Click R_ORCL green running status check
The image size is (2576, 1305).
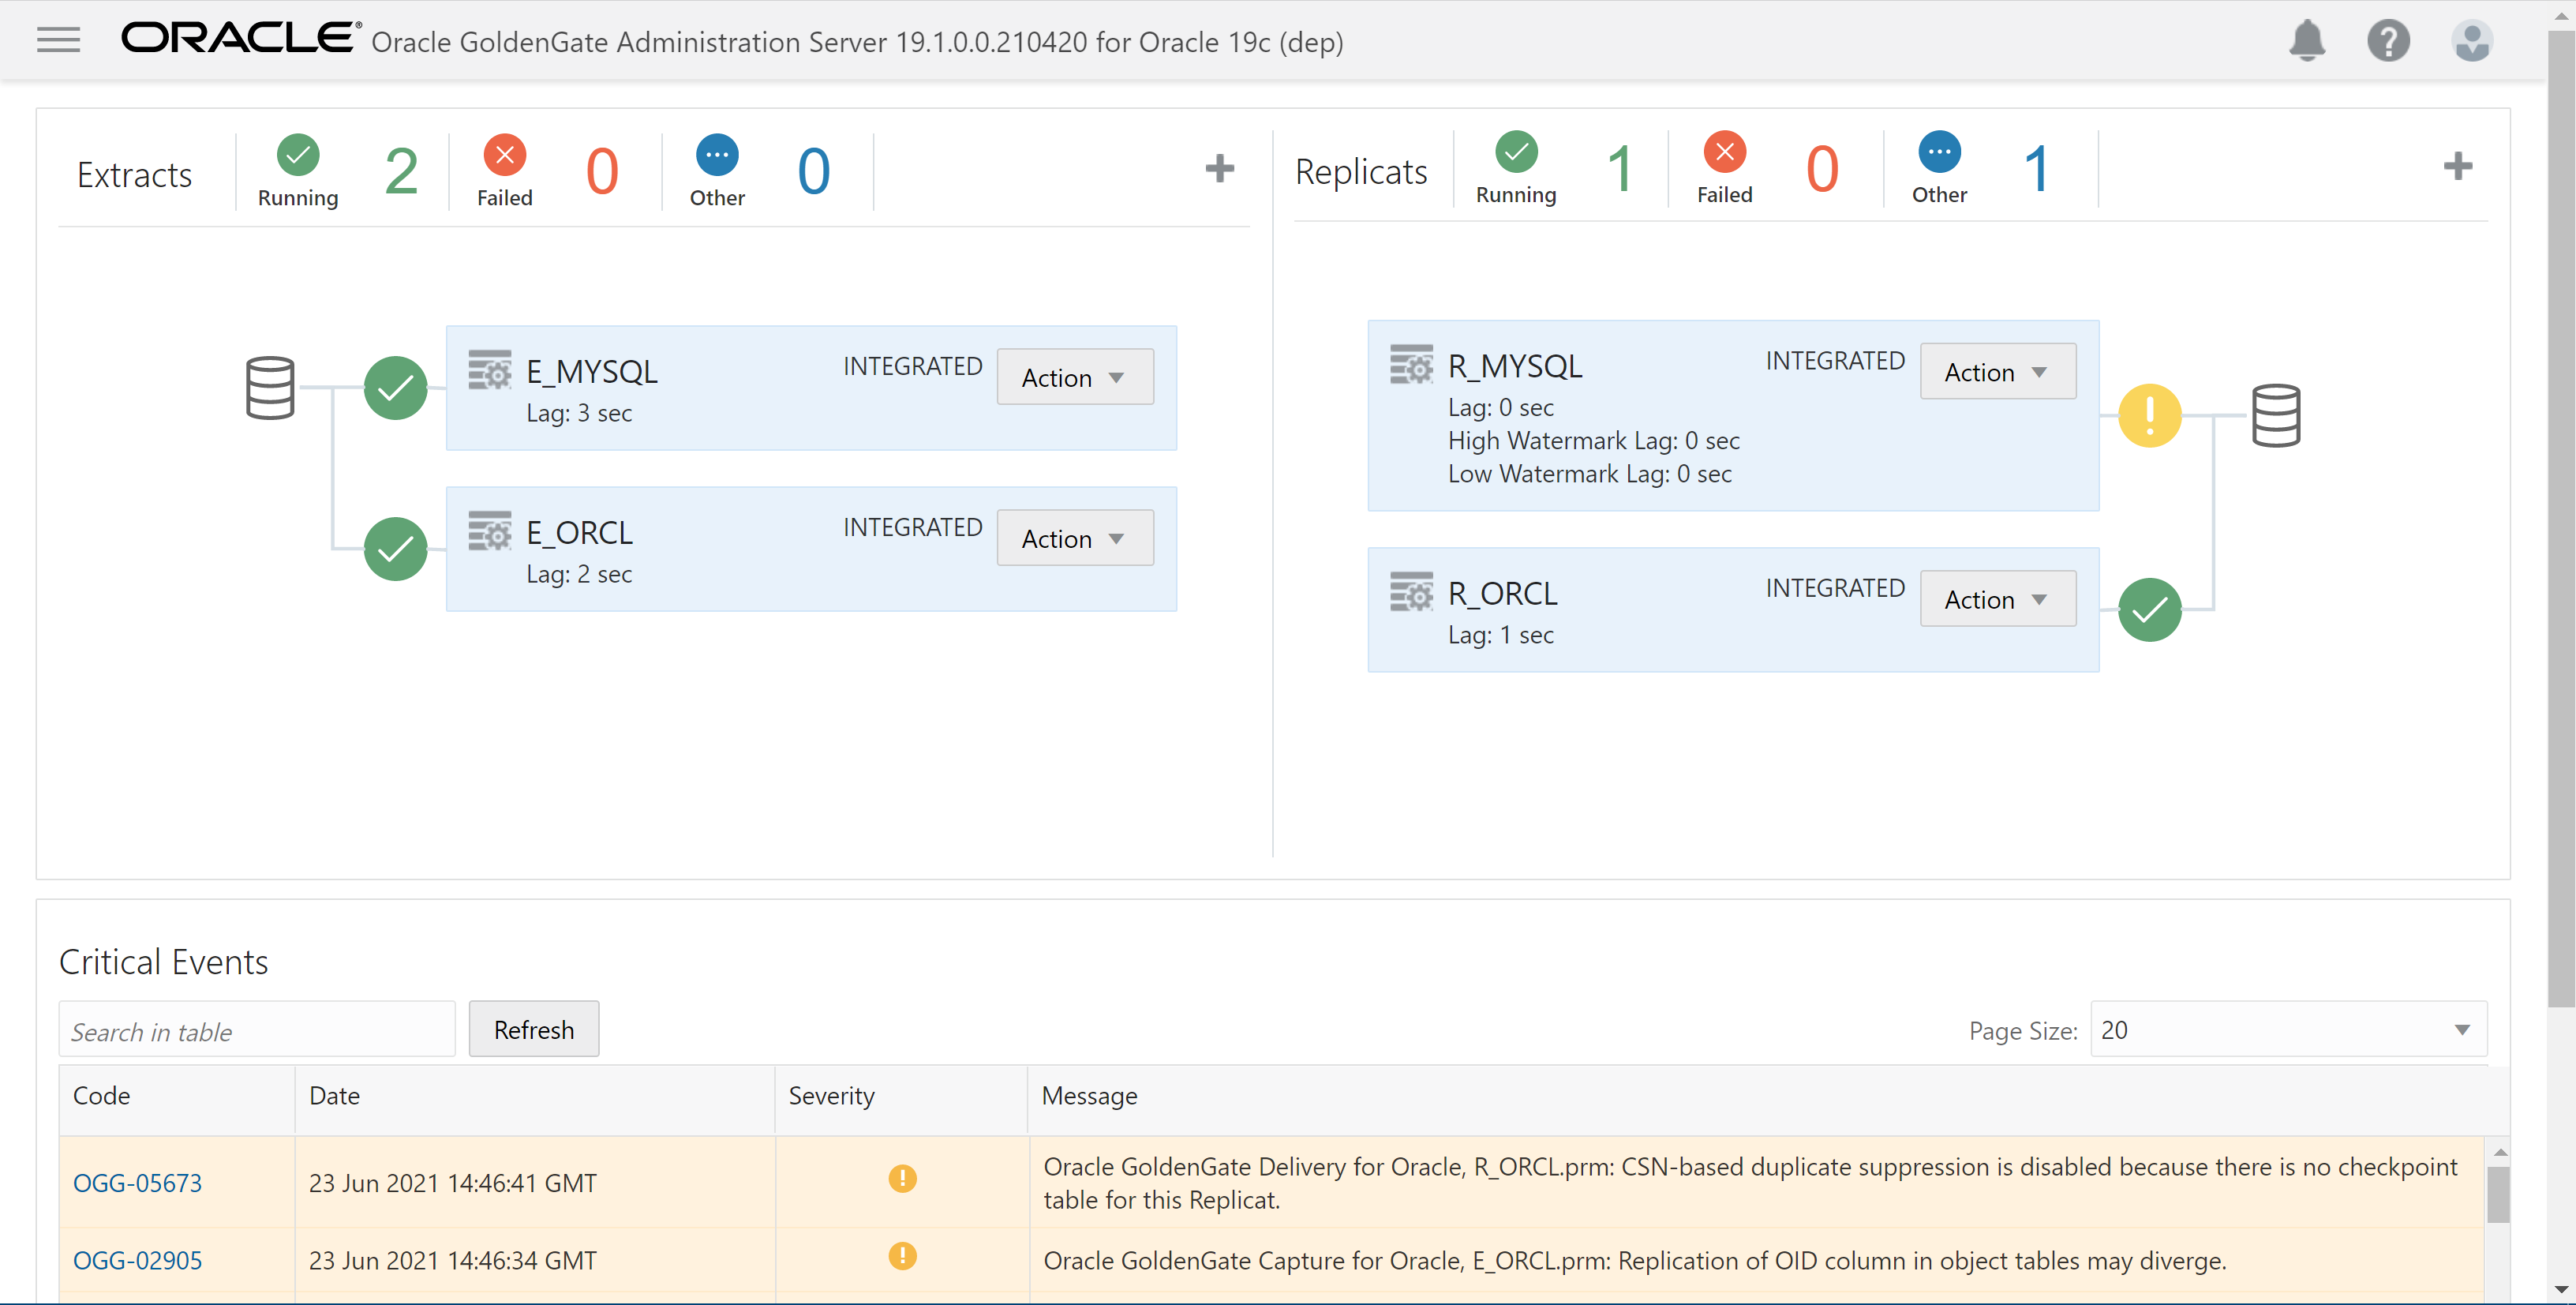point(2150,609)
